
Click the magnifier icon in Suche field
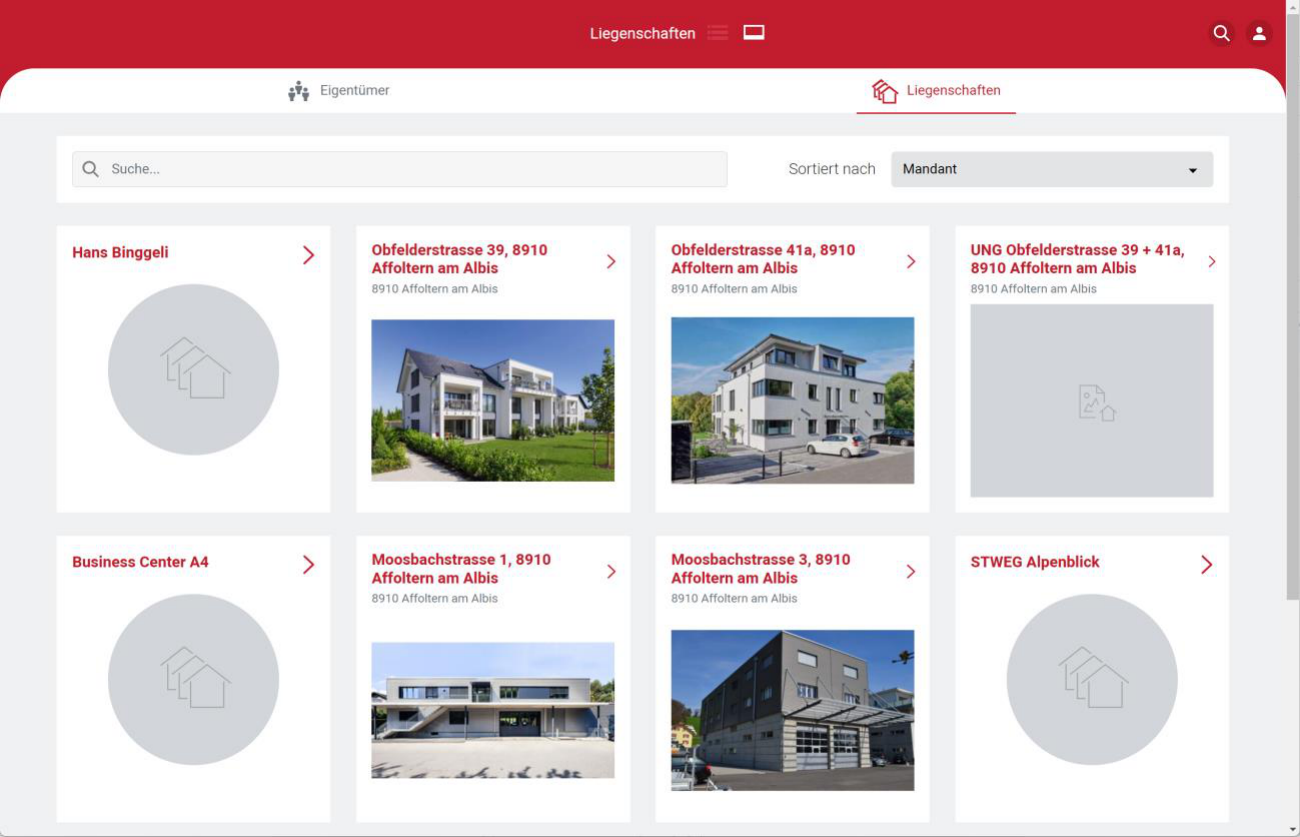90,169
